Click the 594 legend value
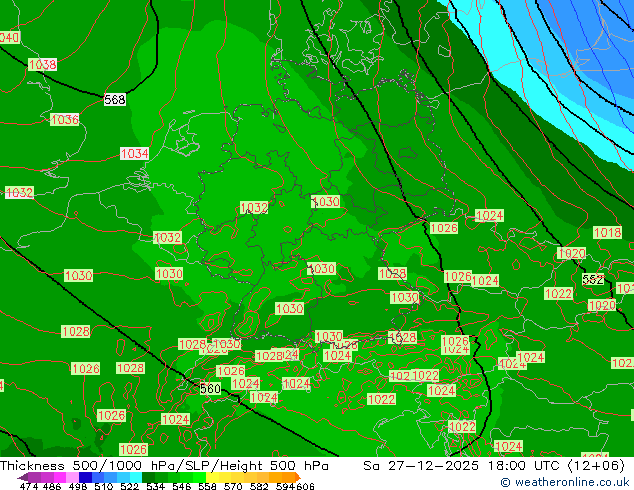This screenshot has height=490, width=634. click(285, 486)
